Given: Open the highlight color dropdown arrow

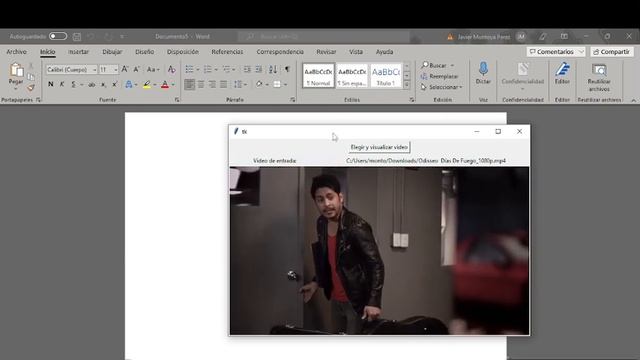Looking at the screenshot, I should (155, 85).
